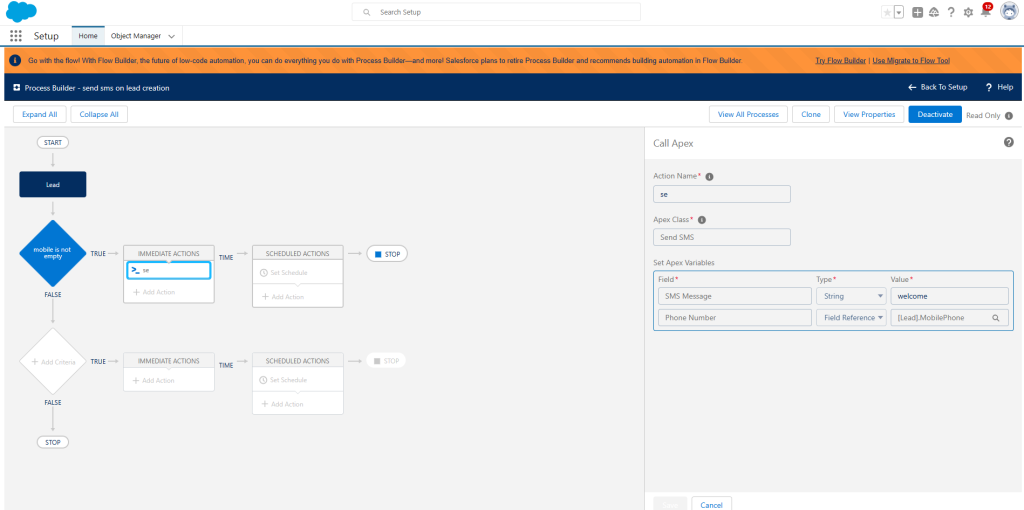Click the Apex Class Send SMS field

[722, 238]
